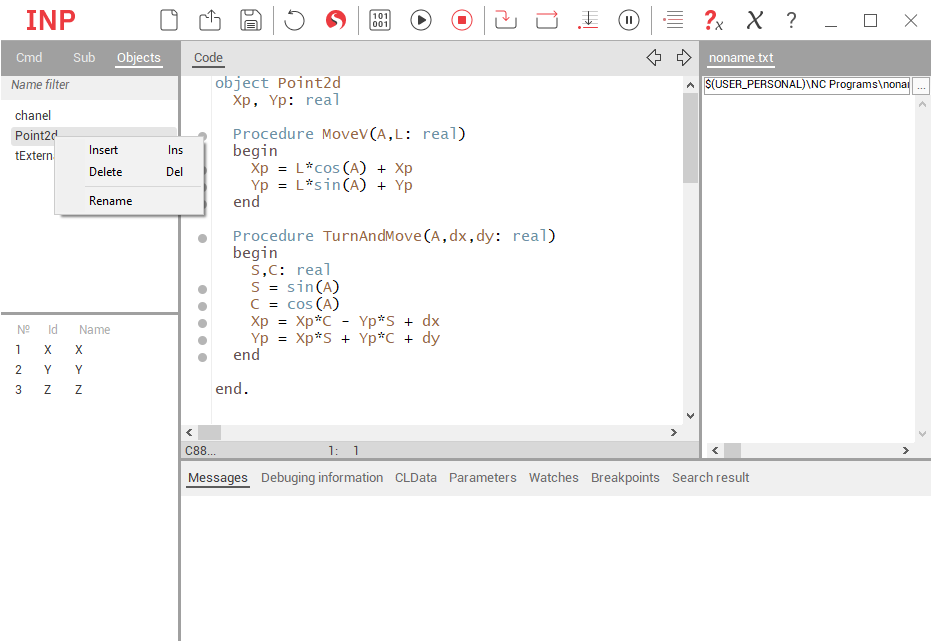Open a file with the Open icon
Viewport: 932px width, 641px height.
point(210,20)
